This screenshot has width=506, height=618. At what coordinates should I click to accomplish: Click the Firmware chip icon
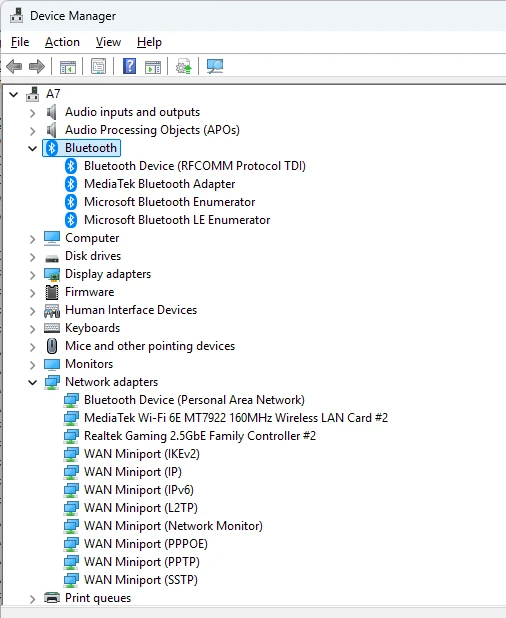52,292
